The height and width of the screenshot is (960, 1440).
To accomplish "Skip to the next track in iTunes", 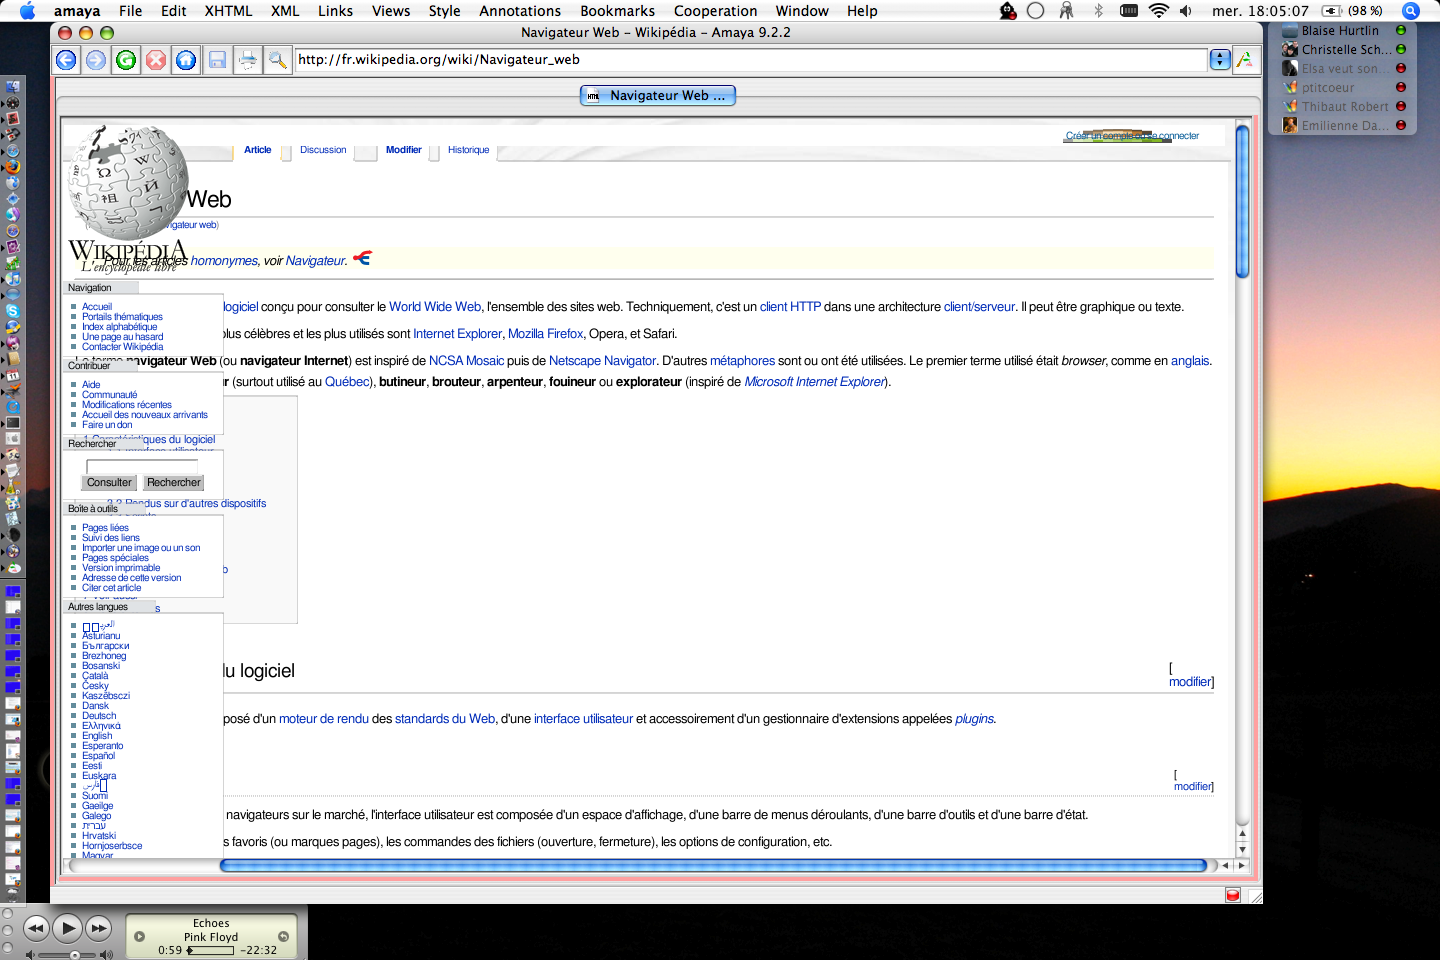I will (98, 929).
